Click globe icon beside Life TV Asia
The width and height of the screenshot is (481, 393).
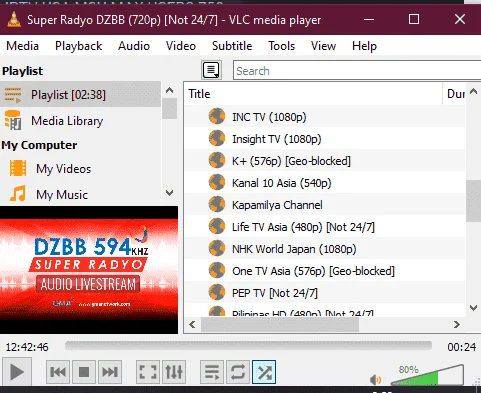pos(217,226)
